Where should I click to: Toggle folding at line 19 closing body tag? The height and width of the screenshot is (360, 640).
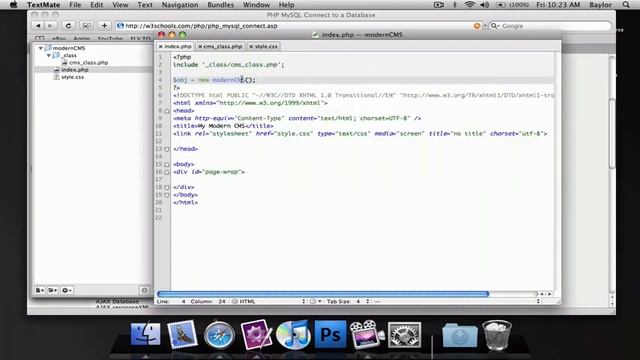point(167,195)
